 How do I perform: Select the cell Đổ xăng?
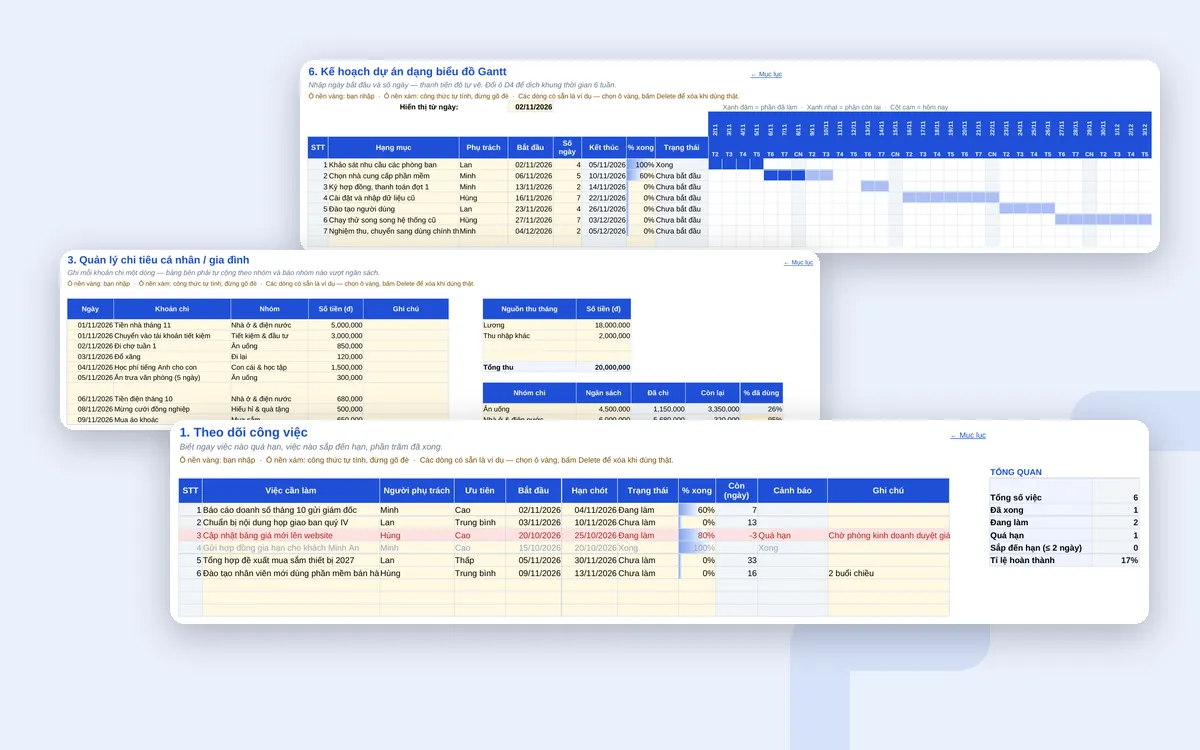[171, 356]
